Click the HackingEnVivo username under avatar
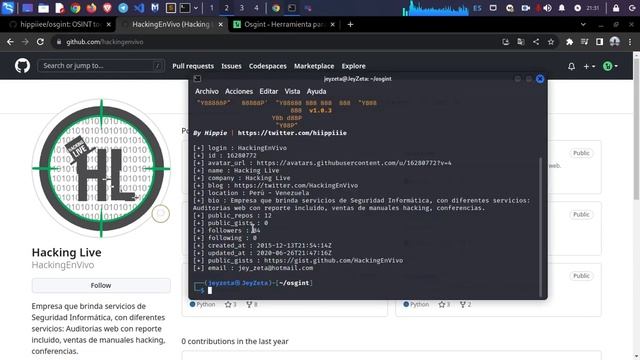This screenshot has width=640, height=360. click(63, 265)
